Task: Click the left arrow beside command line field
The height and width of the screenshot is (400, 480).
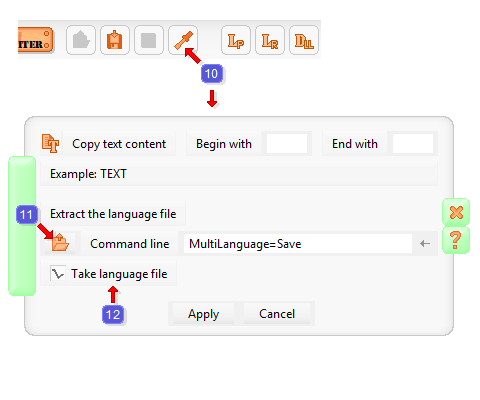Action: (x=425, y=244)
